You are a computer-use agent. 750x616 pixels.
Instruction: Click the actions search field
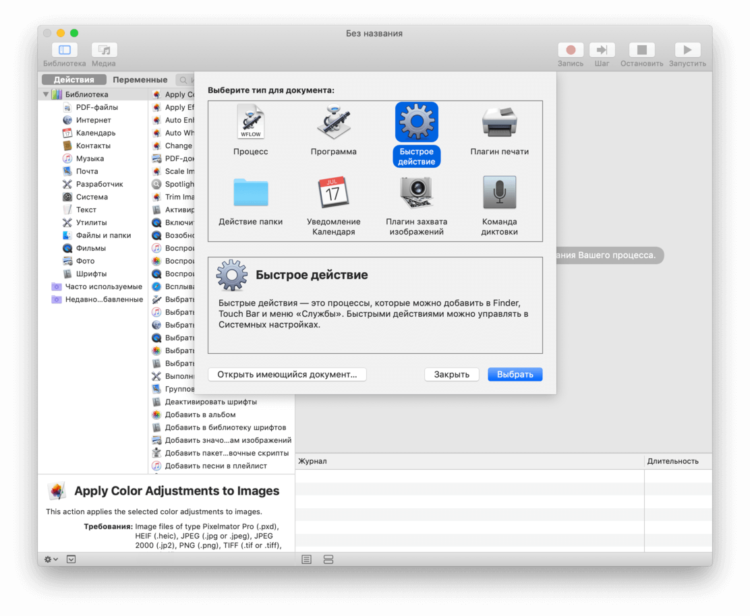[186, 80]
